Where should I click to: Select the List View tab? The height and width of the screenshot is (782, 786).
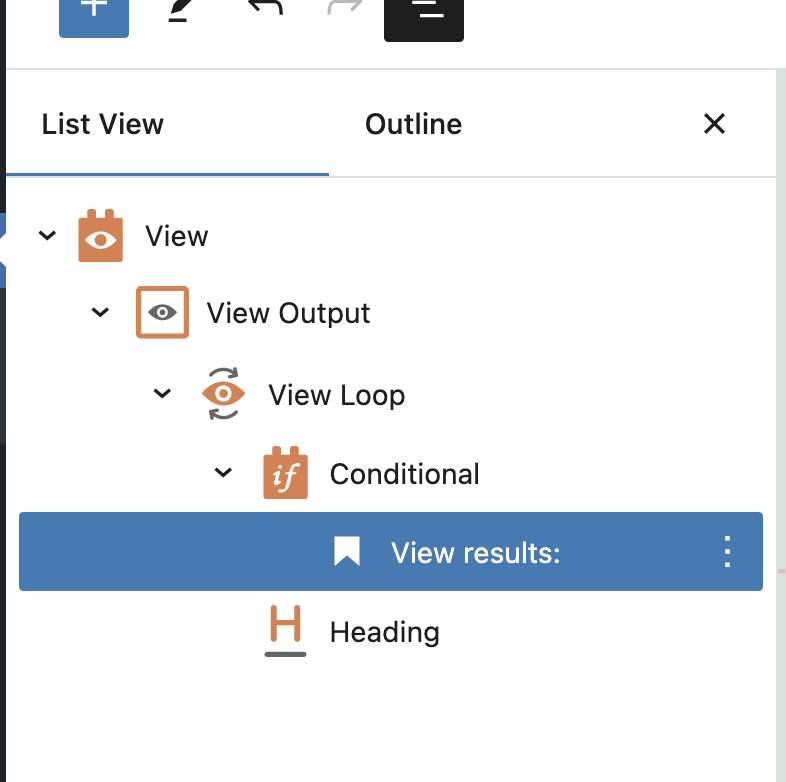(x=102, y=124)
